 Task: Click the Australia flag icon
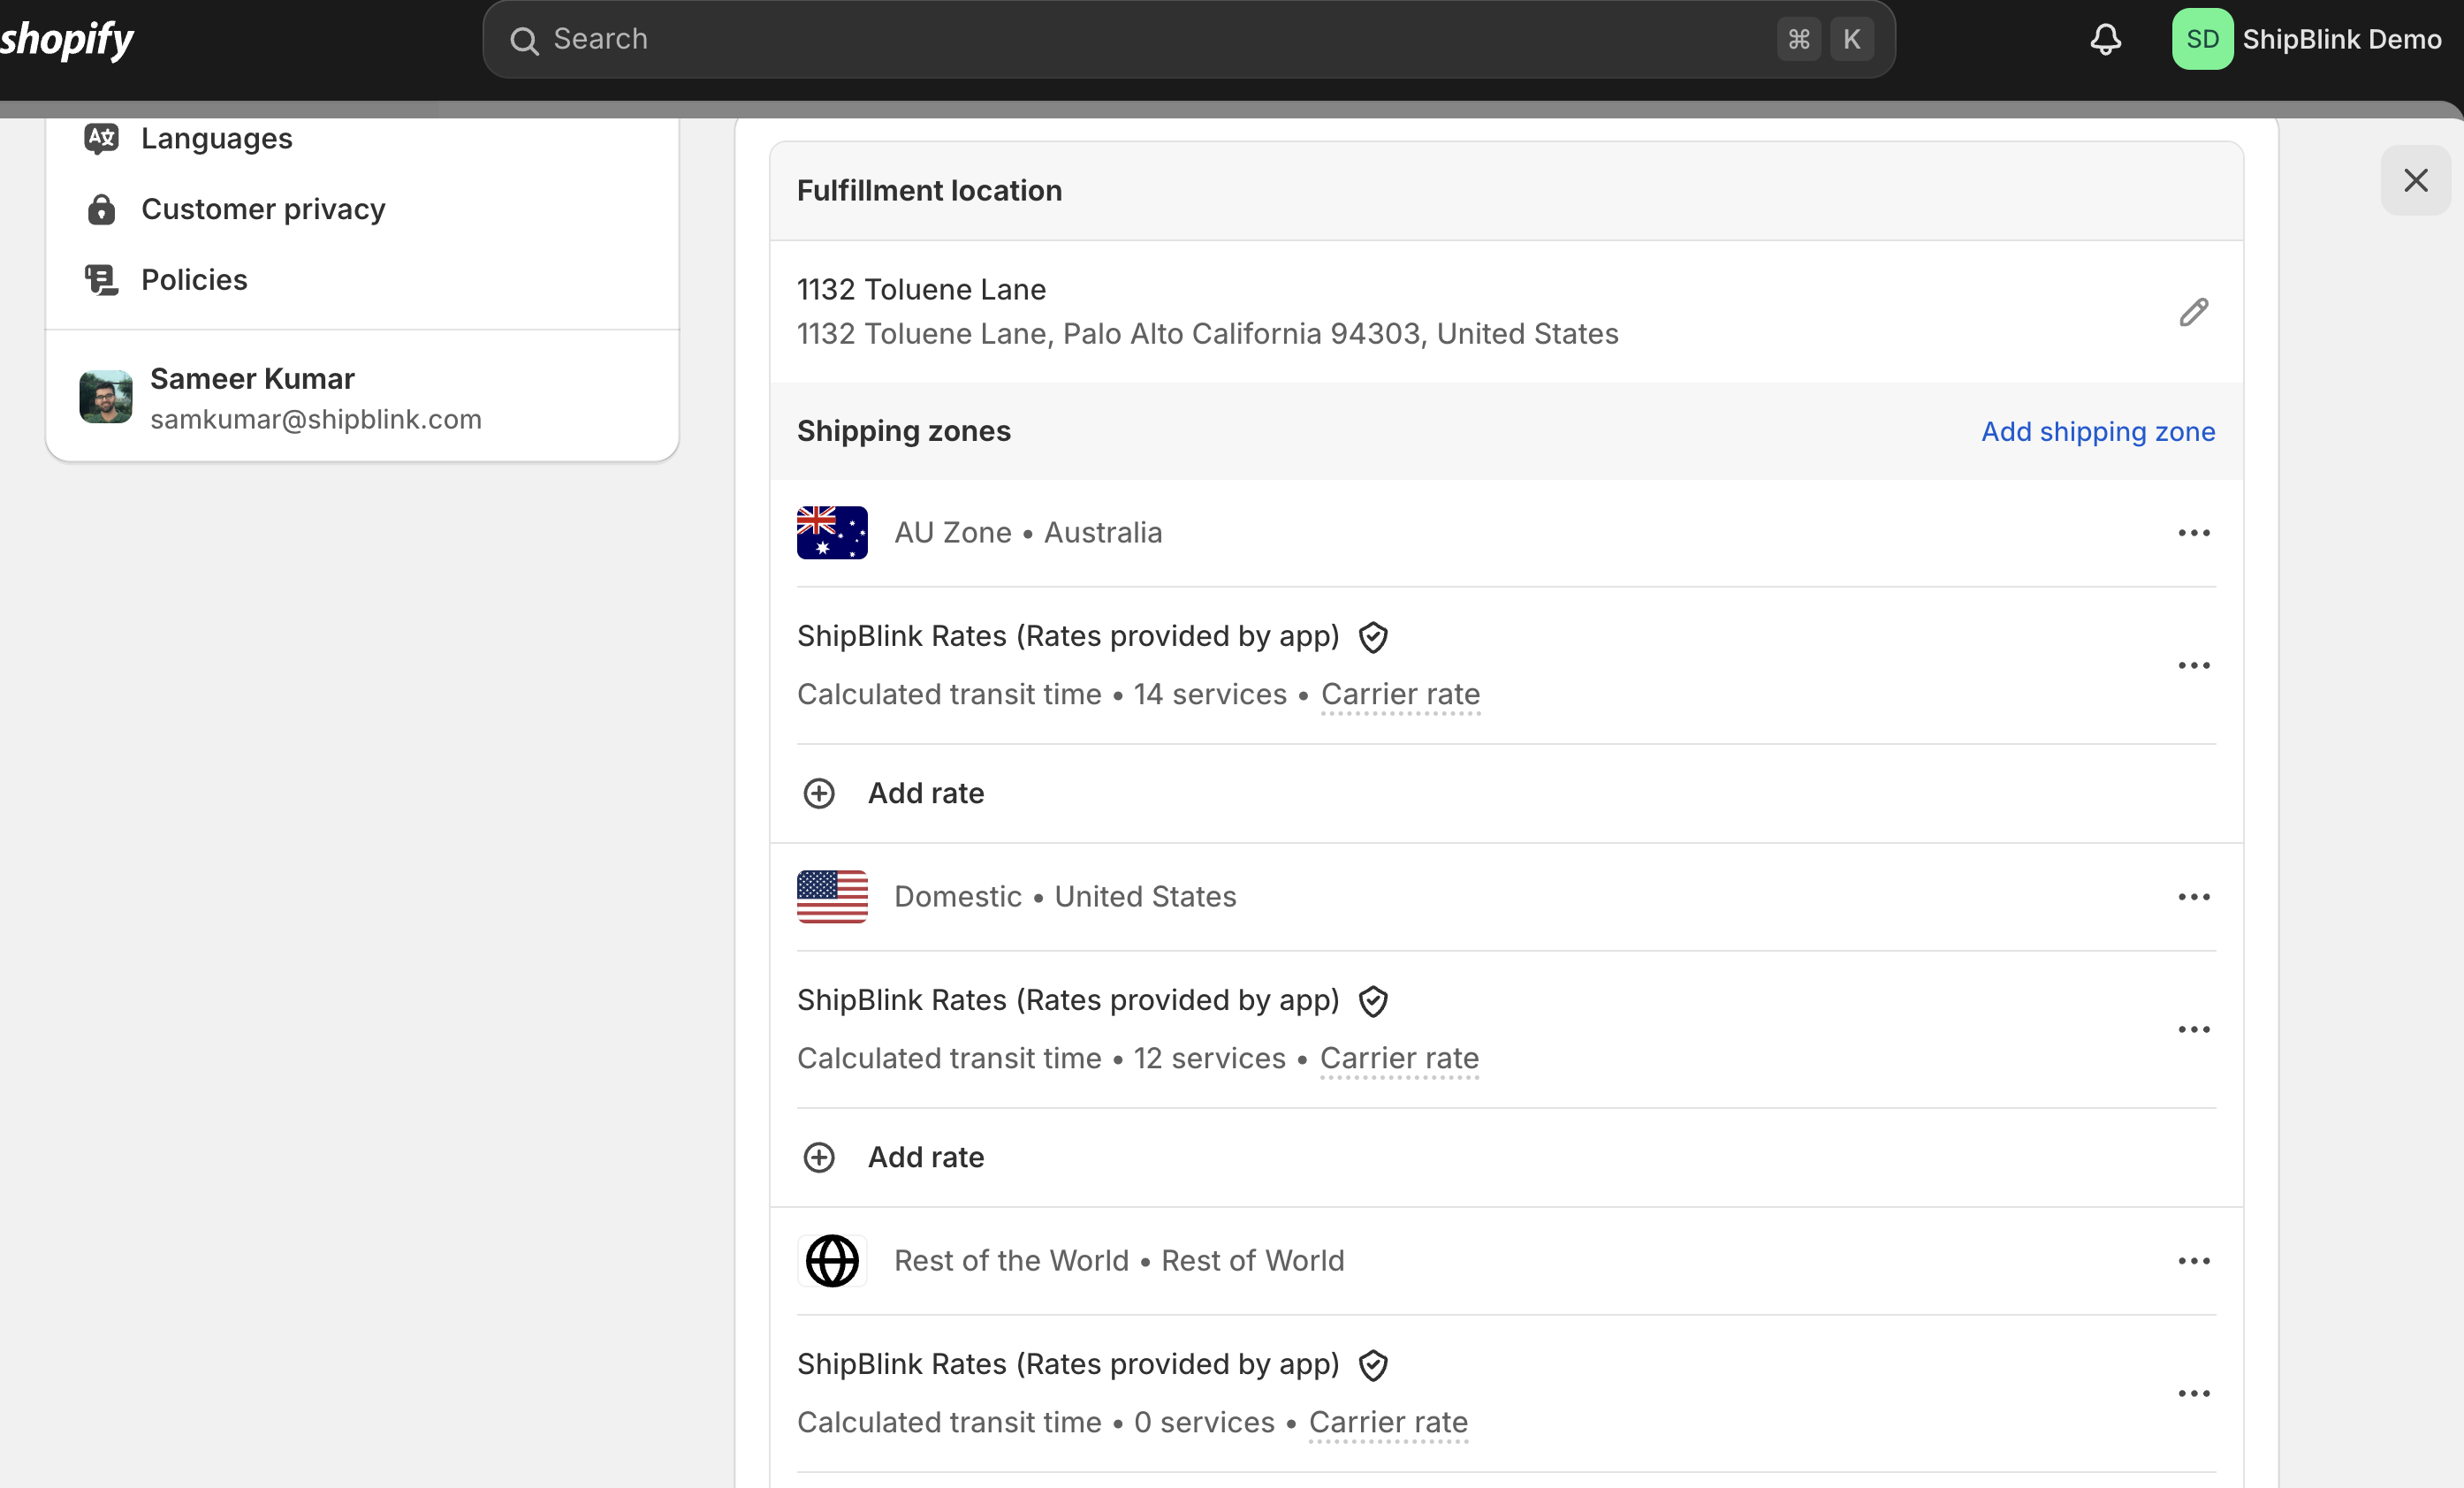[832, 532]
